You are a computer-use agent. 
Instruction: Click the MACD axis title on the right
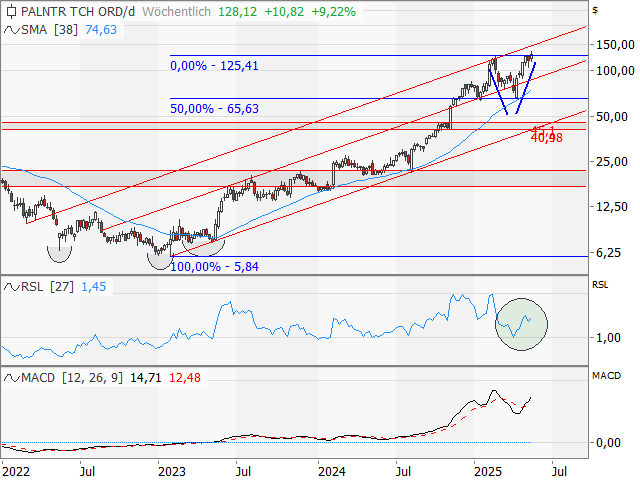(x=606, y=376)
